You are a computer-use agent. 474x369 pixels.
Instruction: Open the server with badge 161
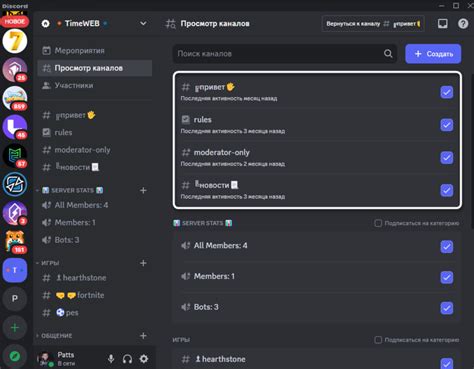pos(15,242)
